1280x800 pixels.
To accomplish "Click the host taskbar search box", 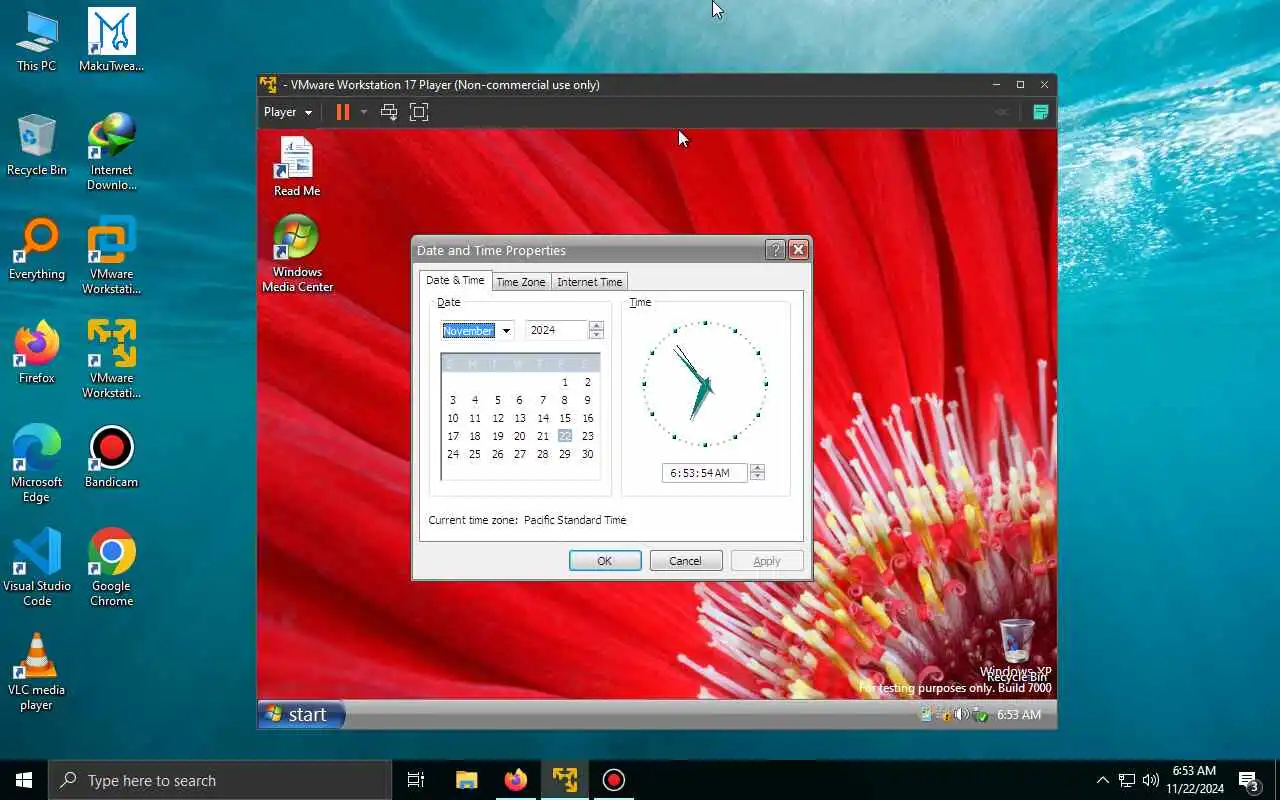I will [220, 780].
